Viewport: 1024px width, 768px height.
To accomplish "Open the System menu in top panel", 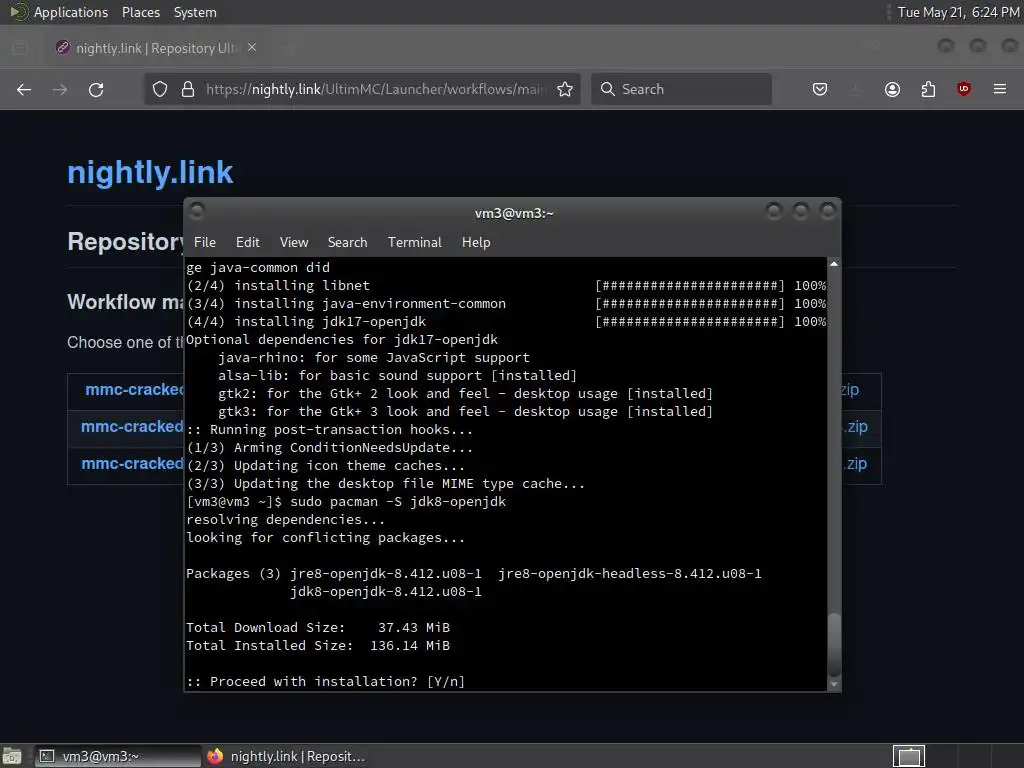I will tap(195, 12).
